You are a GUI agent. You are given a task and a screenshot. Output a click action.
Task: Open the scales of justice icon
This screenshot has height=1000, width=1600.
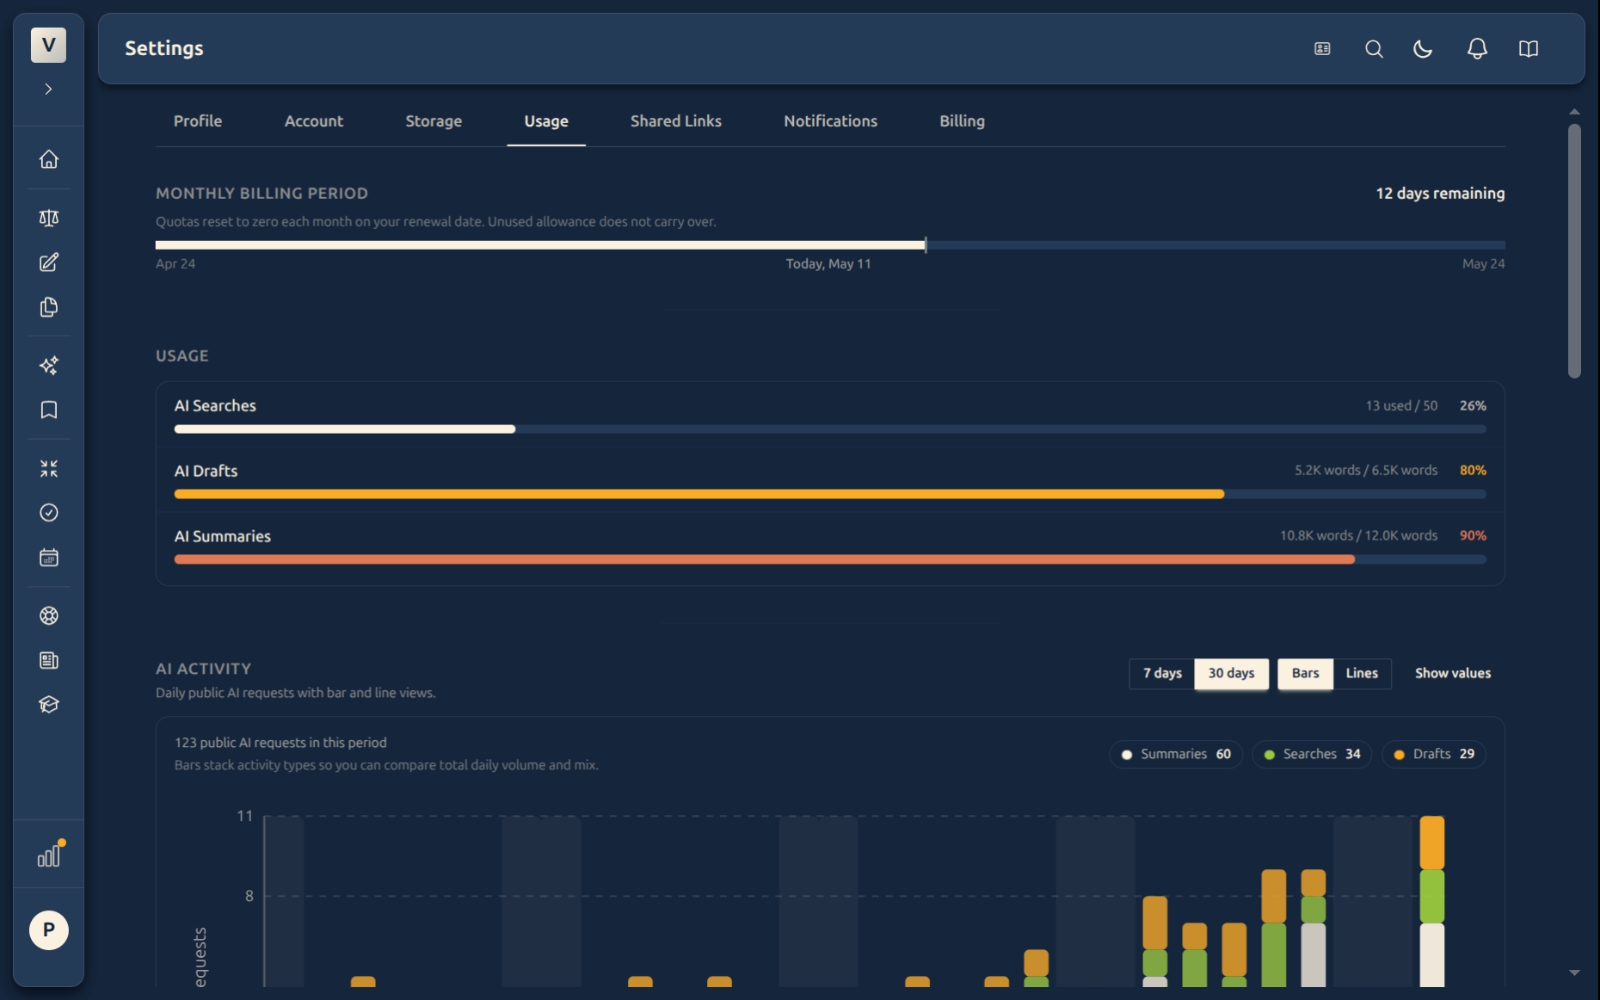48,218
